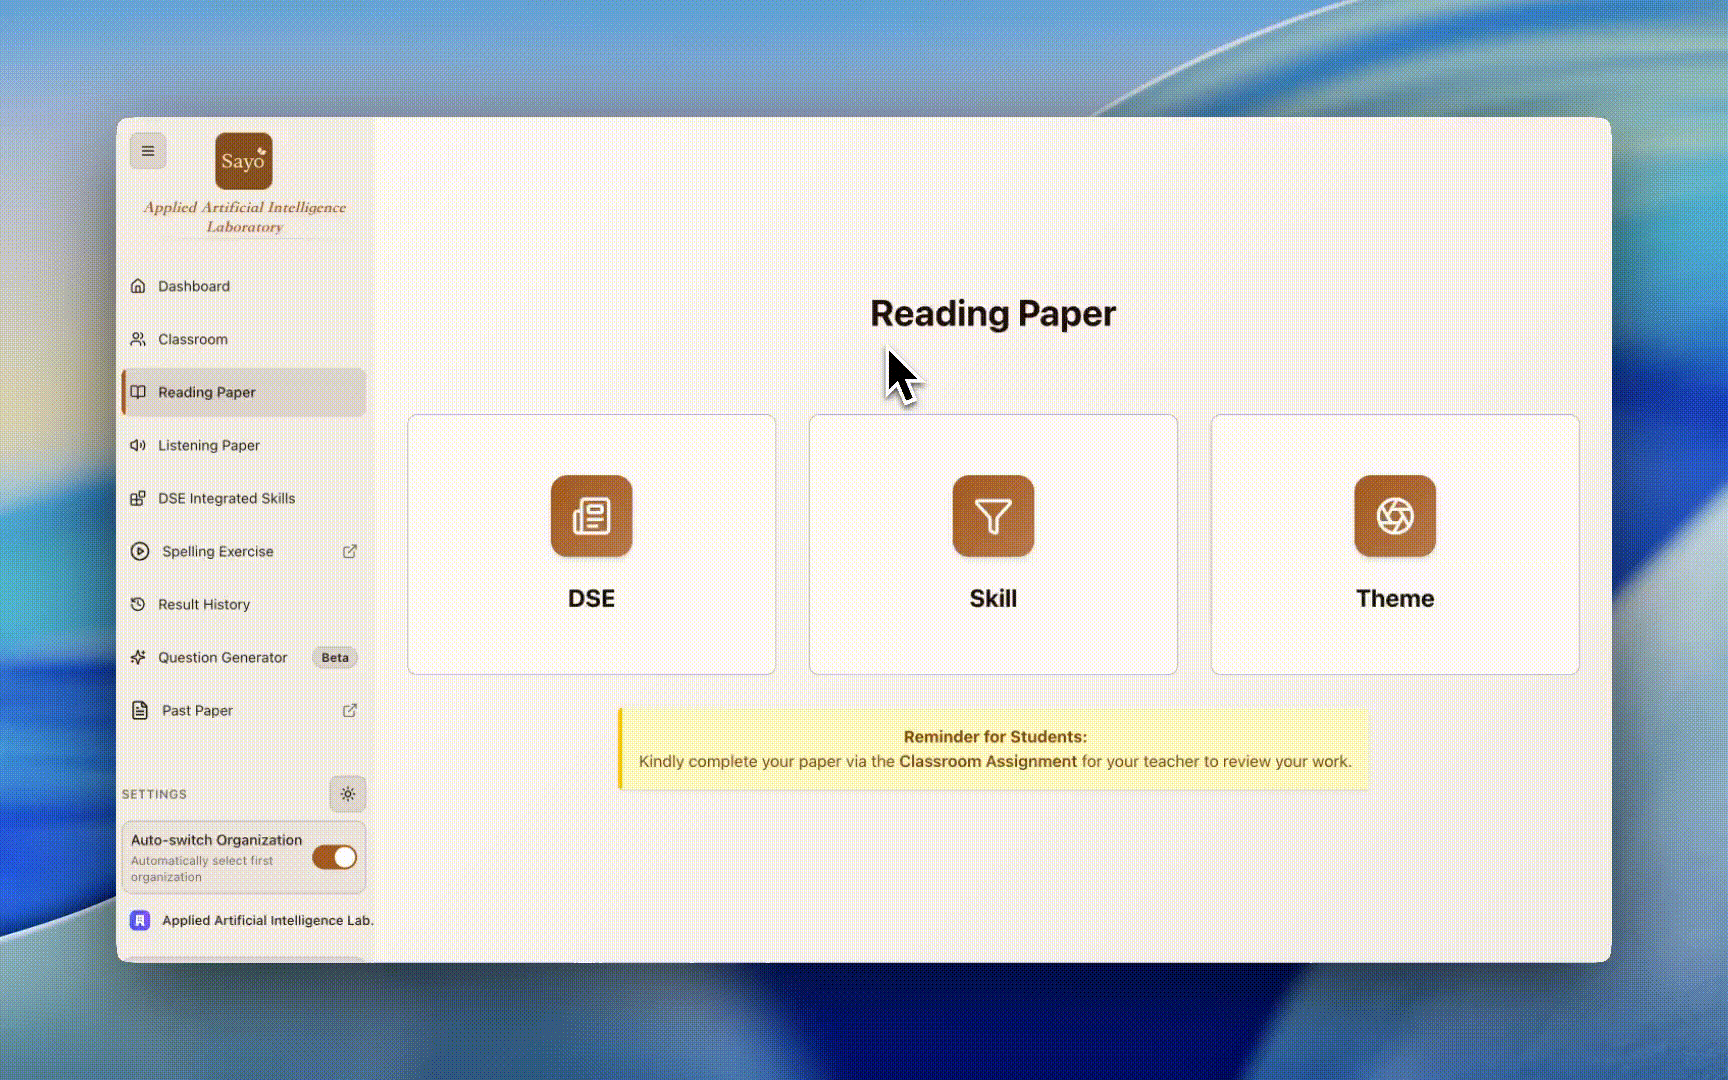The width and height of the screenshot is (1728, 1080).
Task: View Result History in the sidebar
Action: tap(204, 604)
